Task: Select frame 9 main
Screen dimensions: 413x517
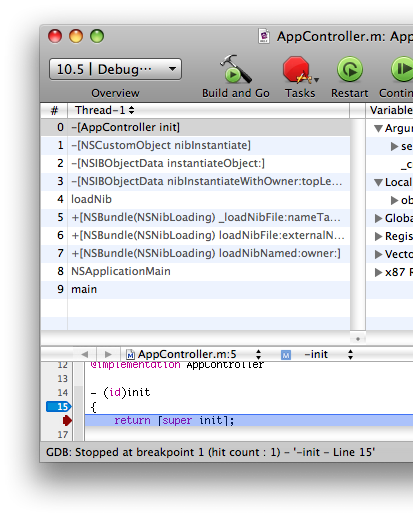Action: click(x=195, y=289)
